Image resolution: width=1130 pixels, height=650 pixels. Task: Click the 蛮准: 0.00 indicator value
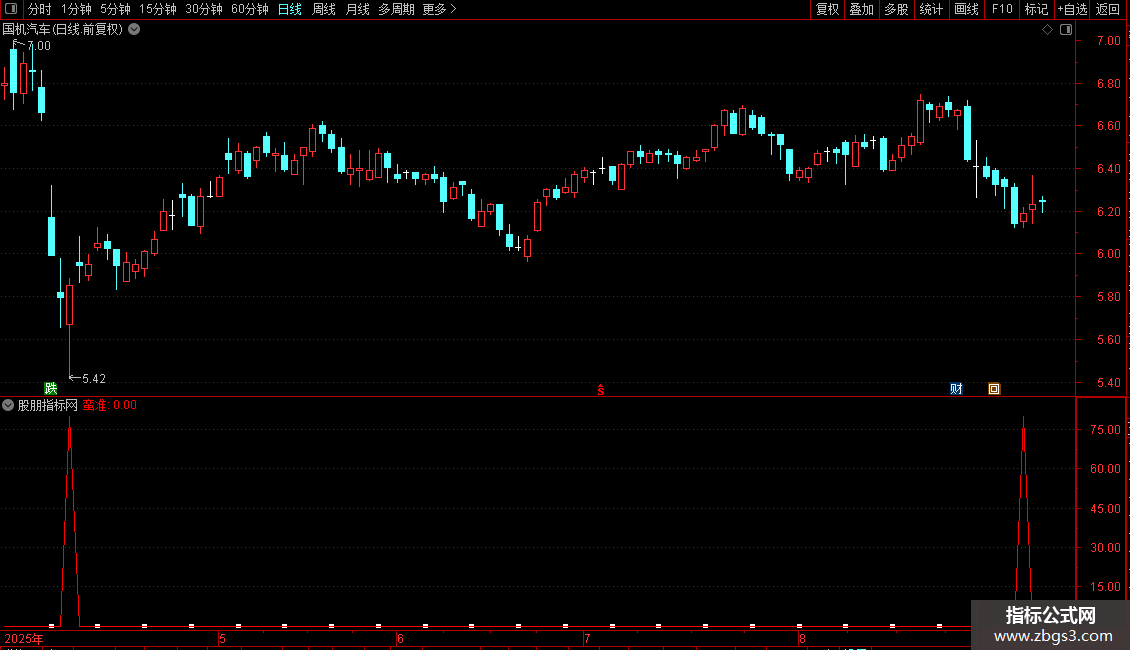tap(110, 405)
